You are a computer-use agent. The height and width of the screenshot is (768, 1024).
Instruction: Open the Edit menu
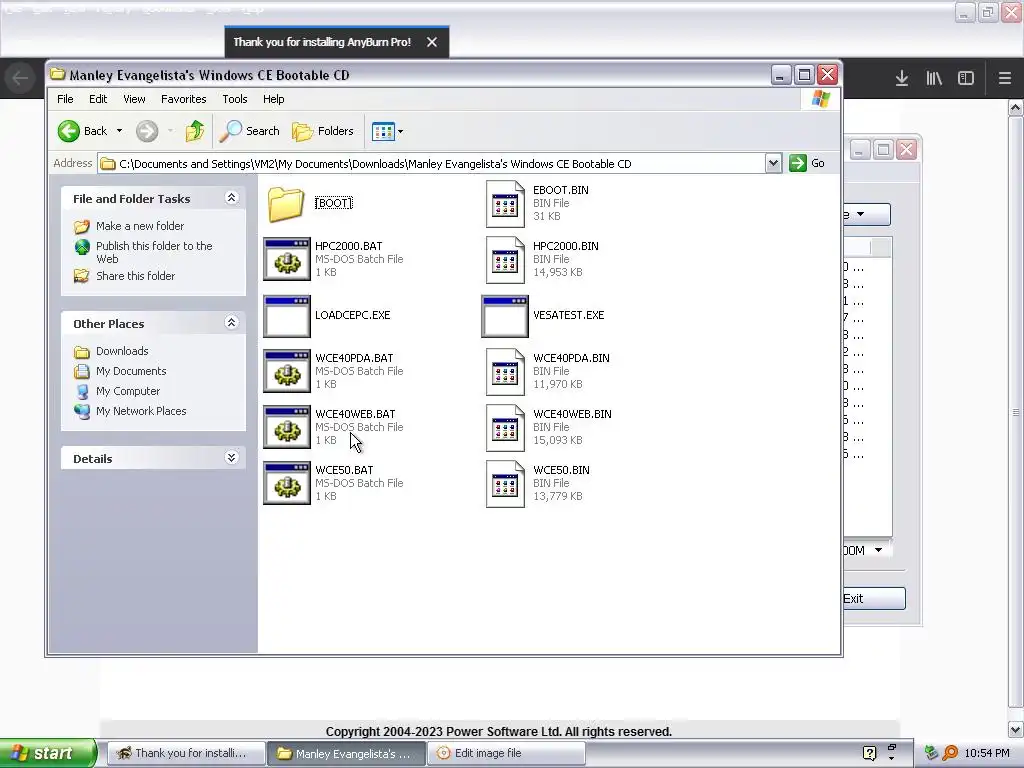(x=98, y=99)
